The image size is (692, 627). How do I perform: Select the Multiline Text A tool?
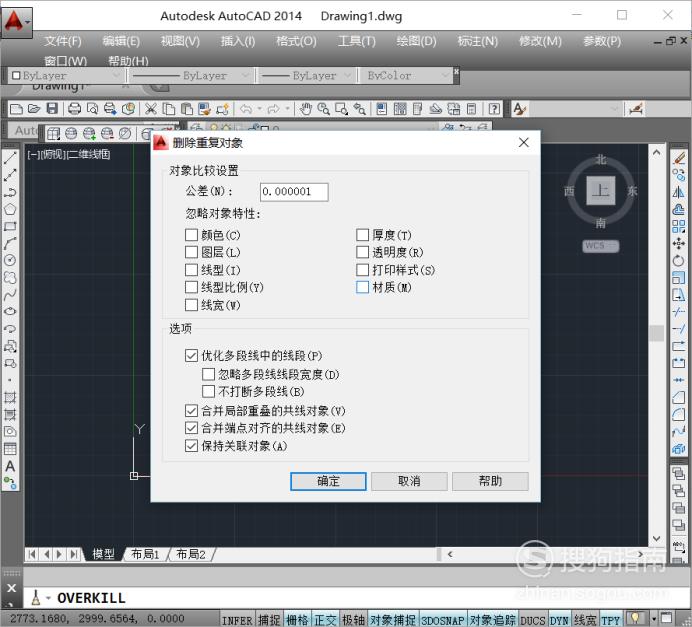click(10, 466)
